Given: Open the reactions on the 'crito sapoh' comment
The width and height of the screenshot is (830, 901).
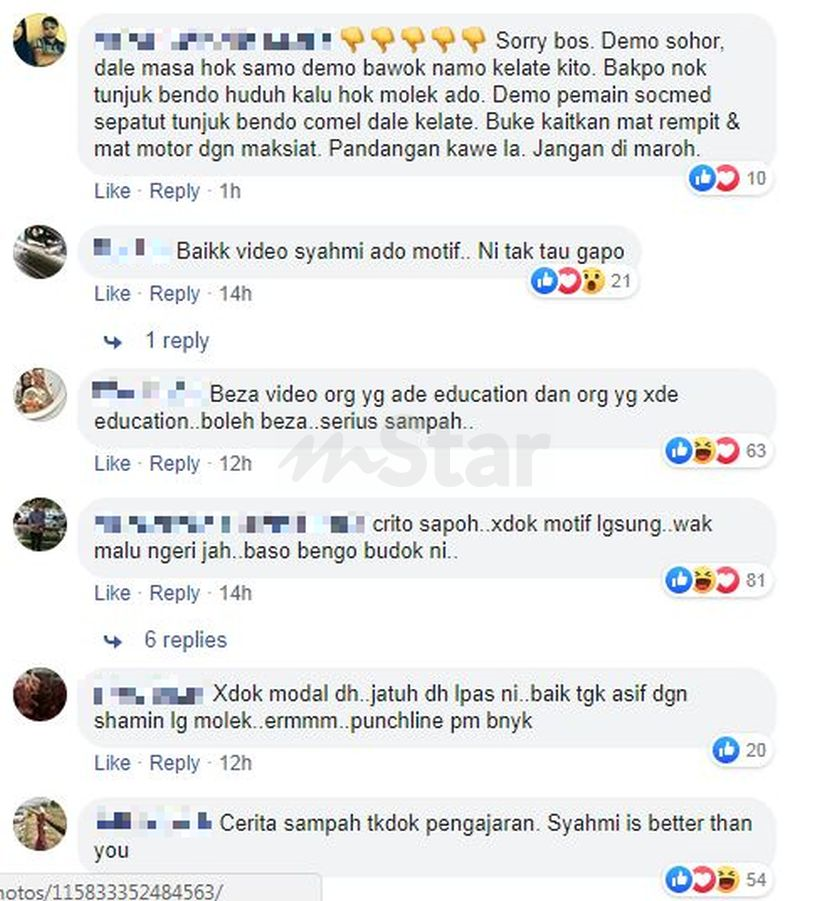Looking at the screenshot, I should tap(717, 580).
